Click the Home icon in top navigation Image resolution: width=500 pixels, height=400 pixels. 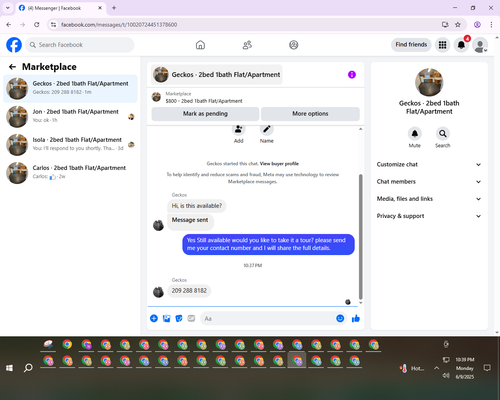tap(200, 45)
